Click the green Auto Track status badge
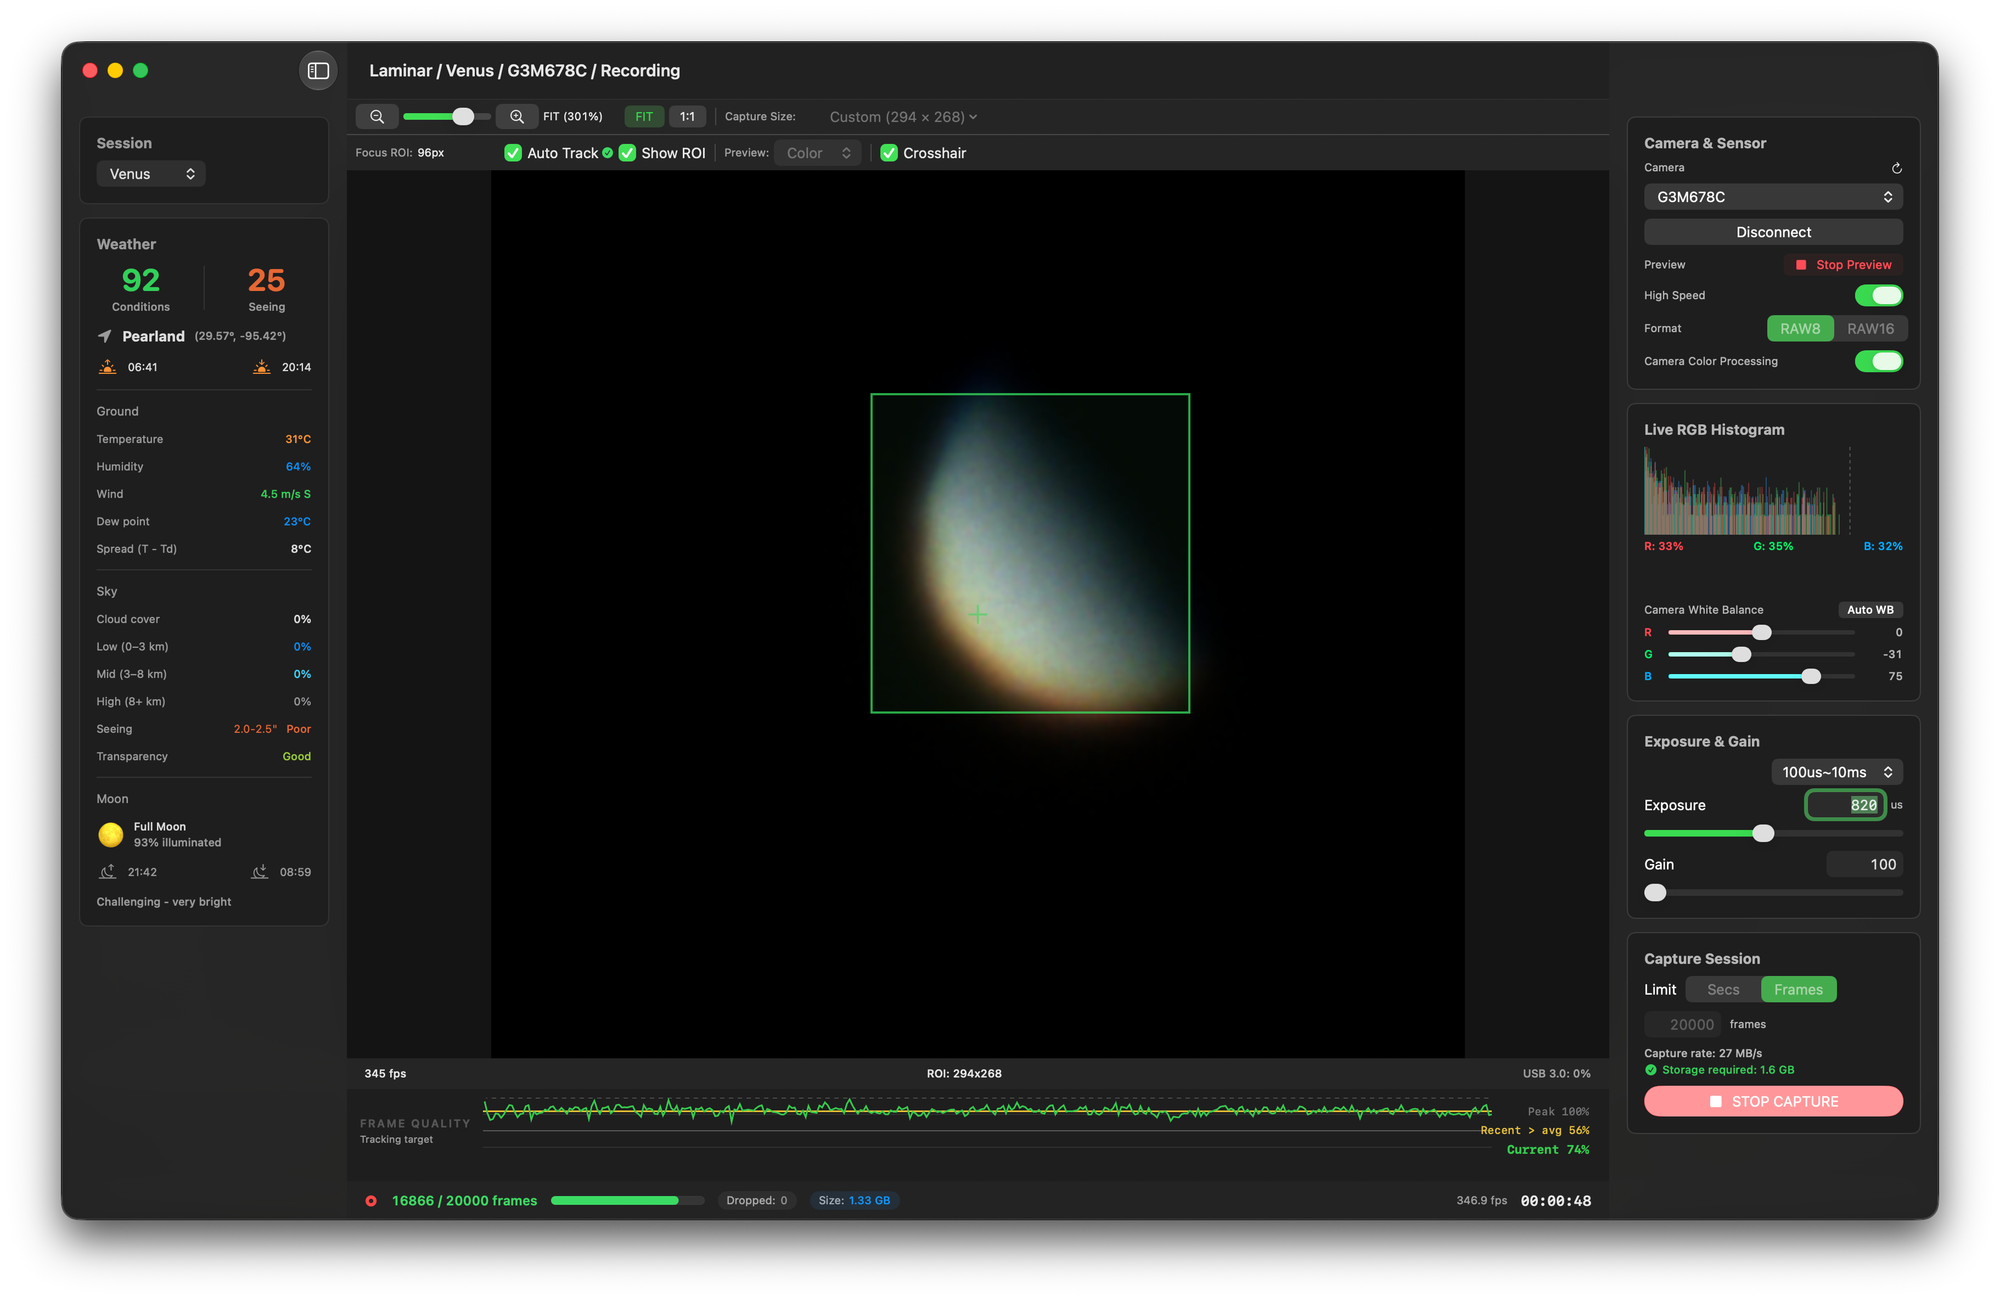Image resolution: width=2000 pixels, height=1301 pixels. pyautogui.click(x=608, y=153)
